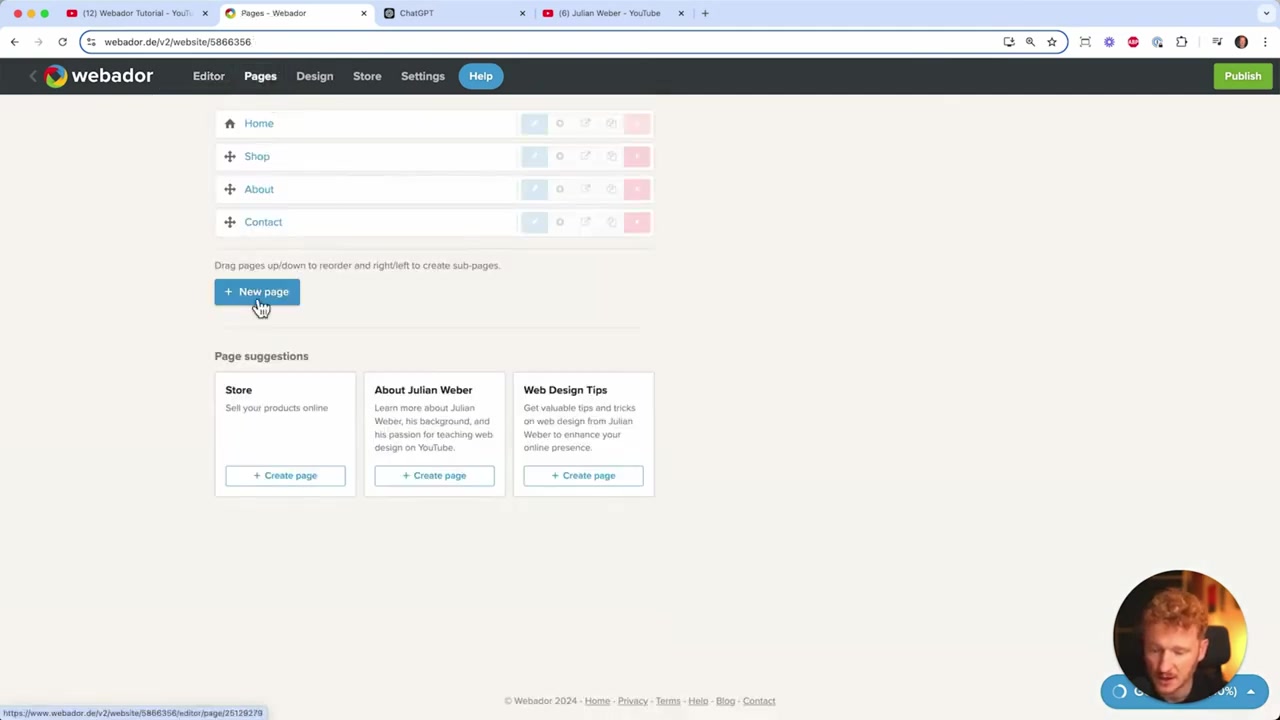The image size is (1280, 720).
Task: Click the back chevron left of Webador logo
Action: (32, 76)
